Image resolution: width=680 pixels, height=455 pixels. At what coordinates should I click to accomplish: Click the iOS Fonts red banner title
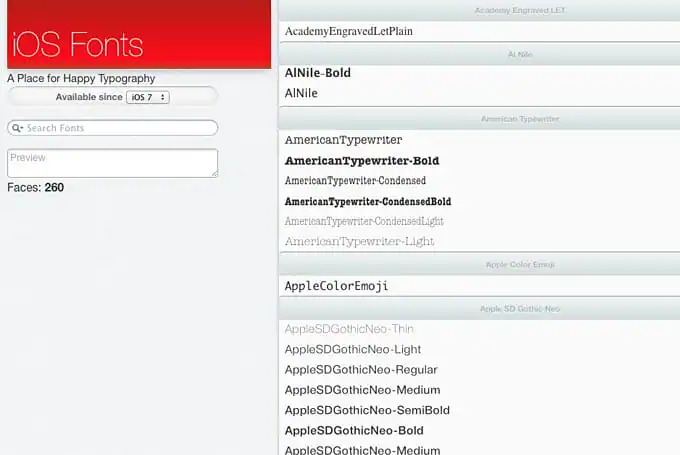(78, 44)
